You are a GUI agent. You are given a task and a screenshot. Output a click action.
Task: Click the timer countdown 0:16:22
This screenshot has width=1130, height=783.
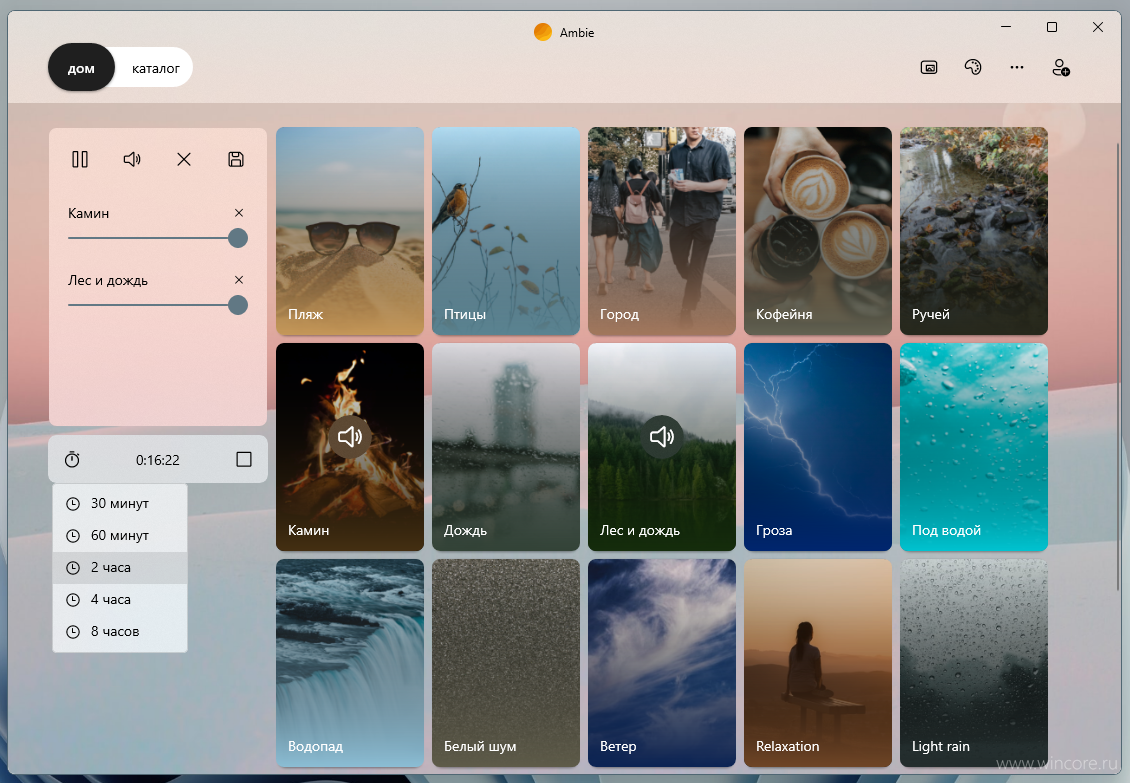[x=158, y=460]
